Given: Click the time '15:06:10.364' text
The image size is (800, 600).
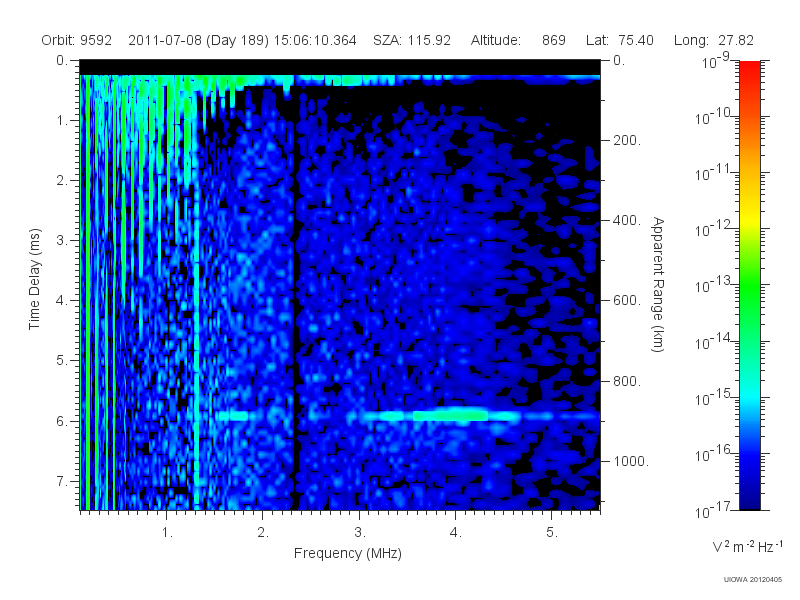Looking at the screenshot, I should click(315, 40).
